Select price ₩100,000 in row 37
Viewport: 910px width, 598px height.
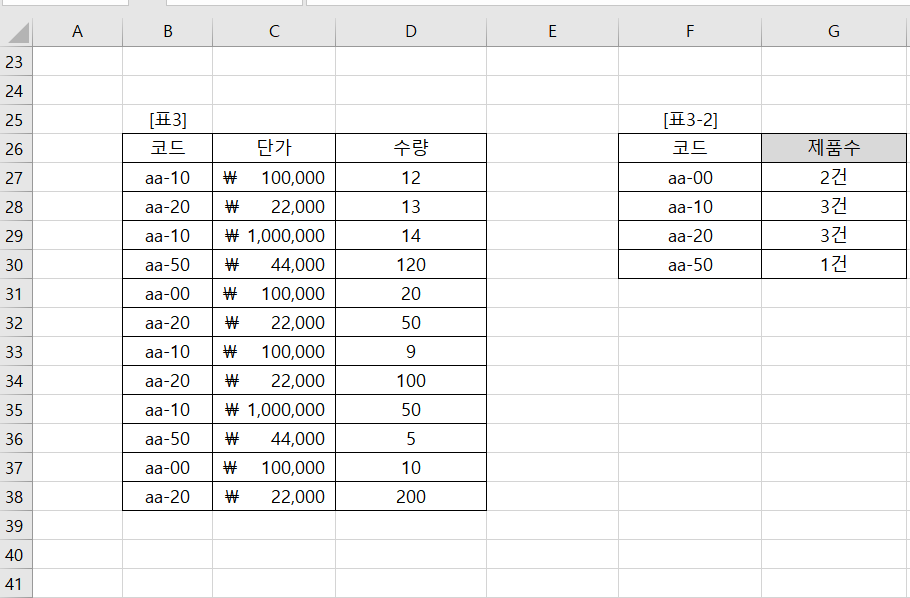274,468
